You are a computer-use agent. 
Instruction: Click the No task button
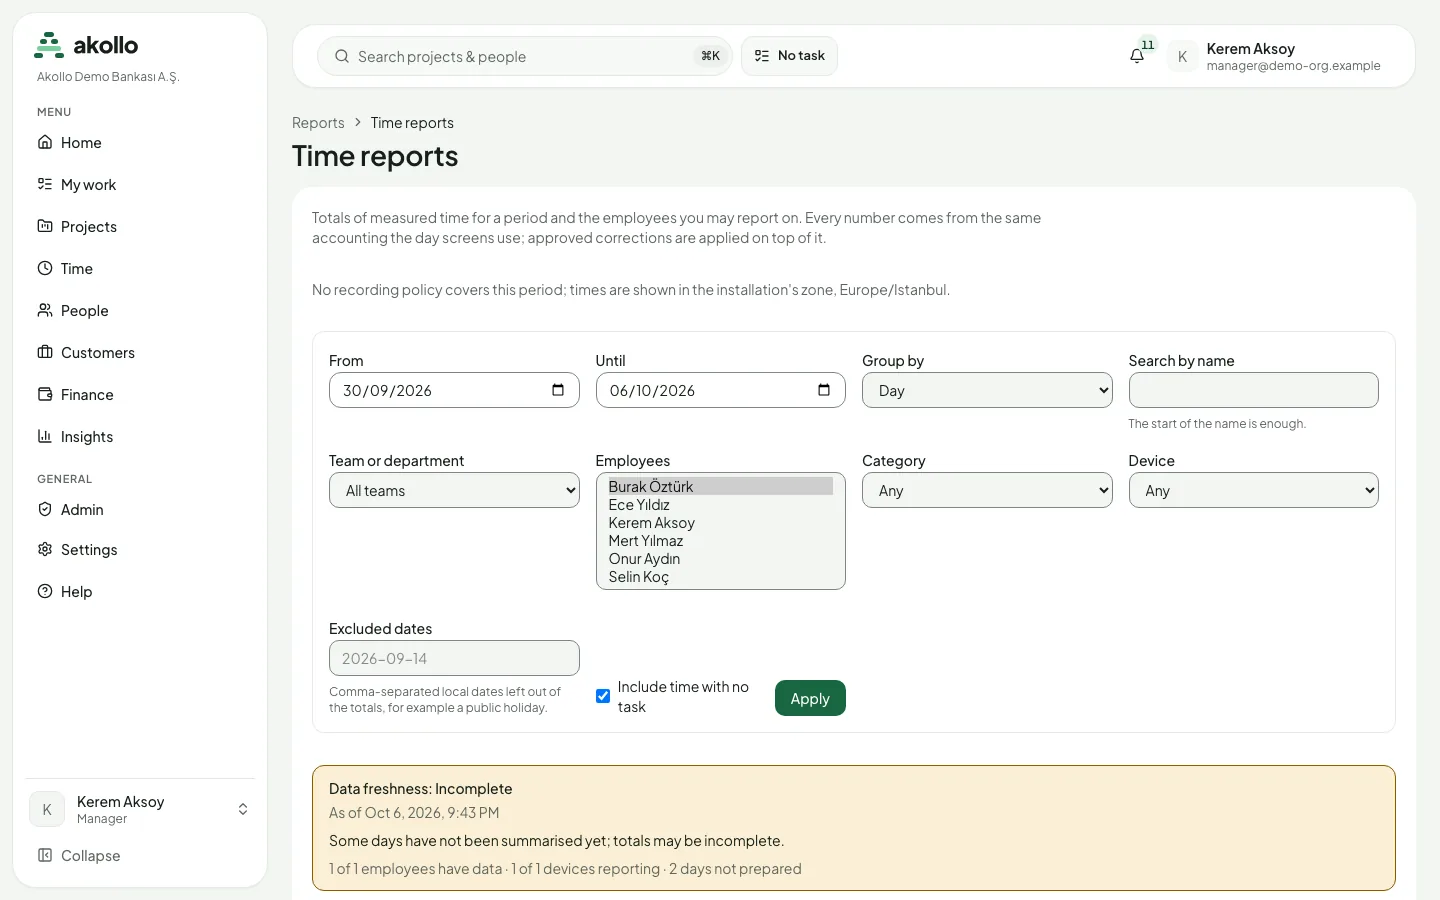tap(789, 56)
